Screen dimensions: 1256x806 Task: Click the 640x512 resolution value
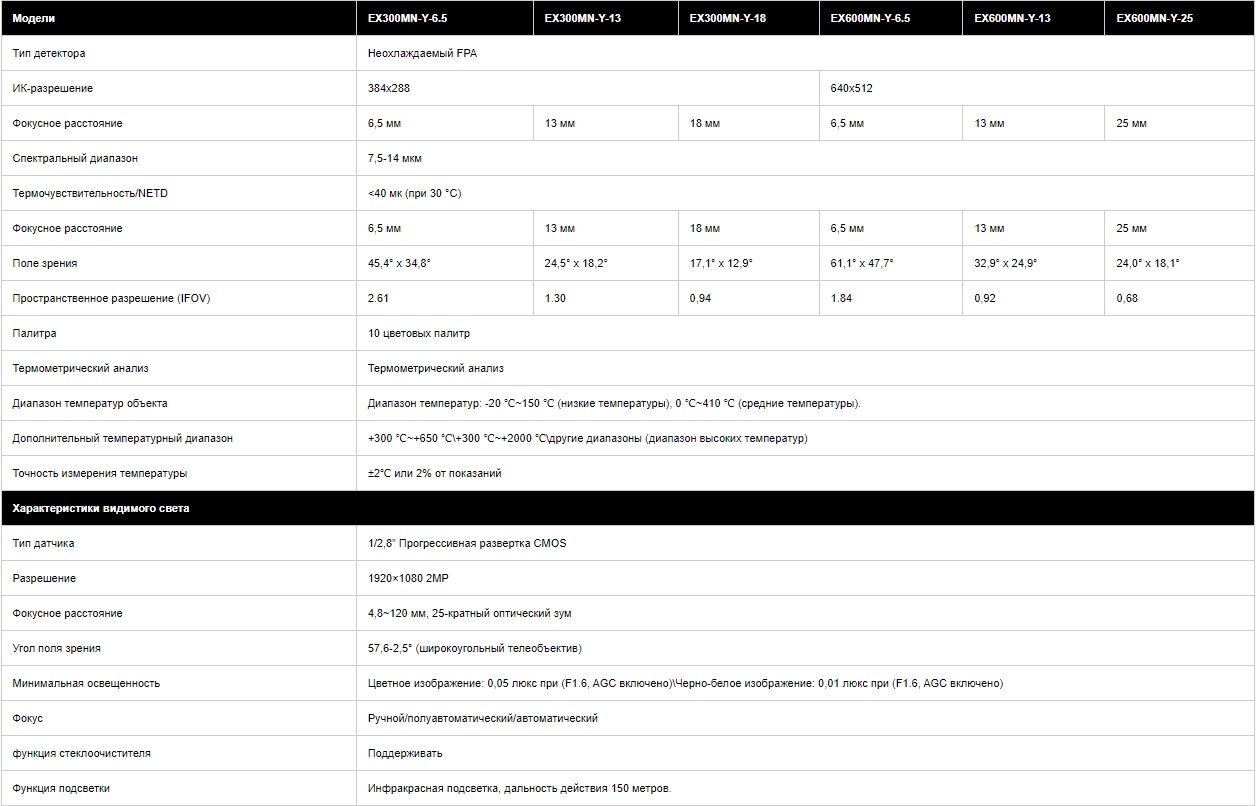coord(851,88)
